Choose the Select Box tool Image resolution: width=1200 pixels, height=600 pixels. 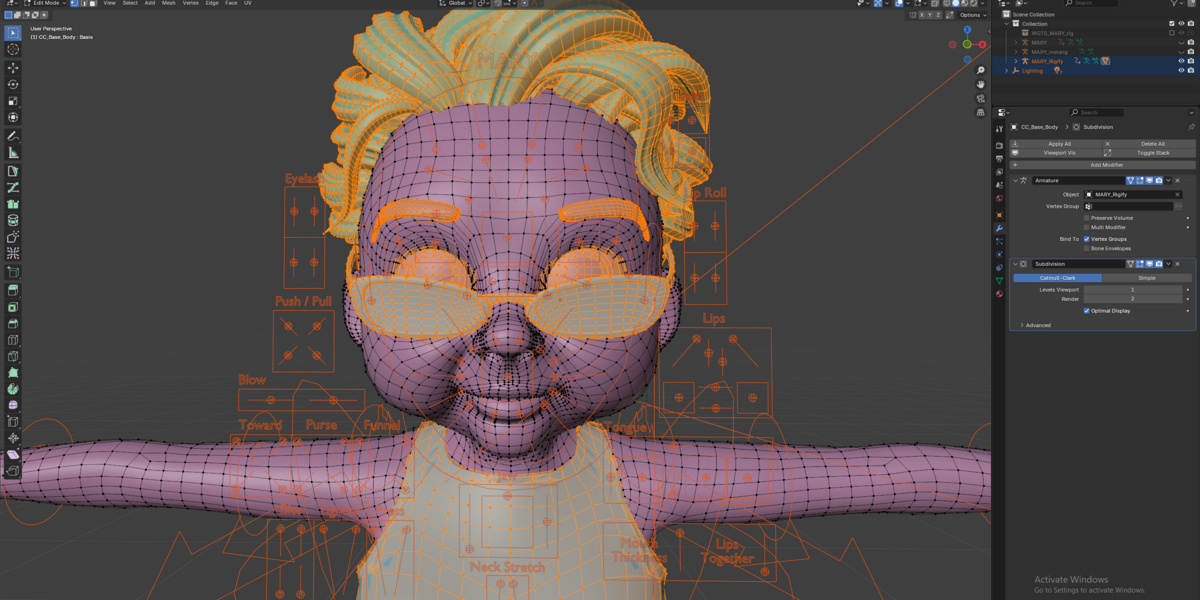click(13, 33)
